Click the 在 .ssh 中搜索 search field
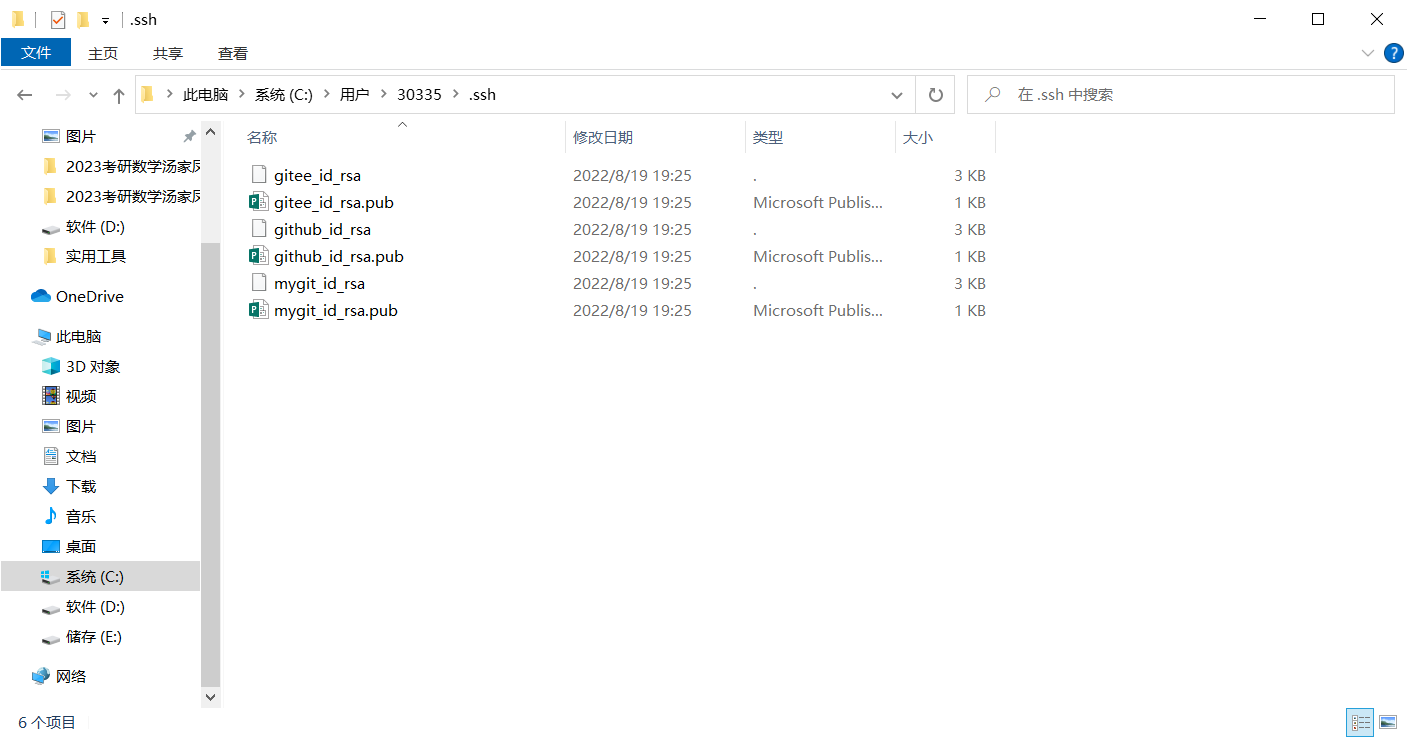The height and width of the screenshot is (738, 1408). 1180,95
